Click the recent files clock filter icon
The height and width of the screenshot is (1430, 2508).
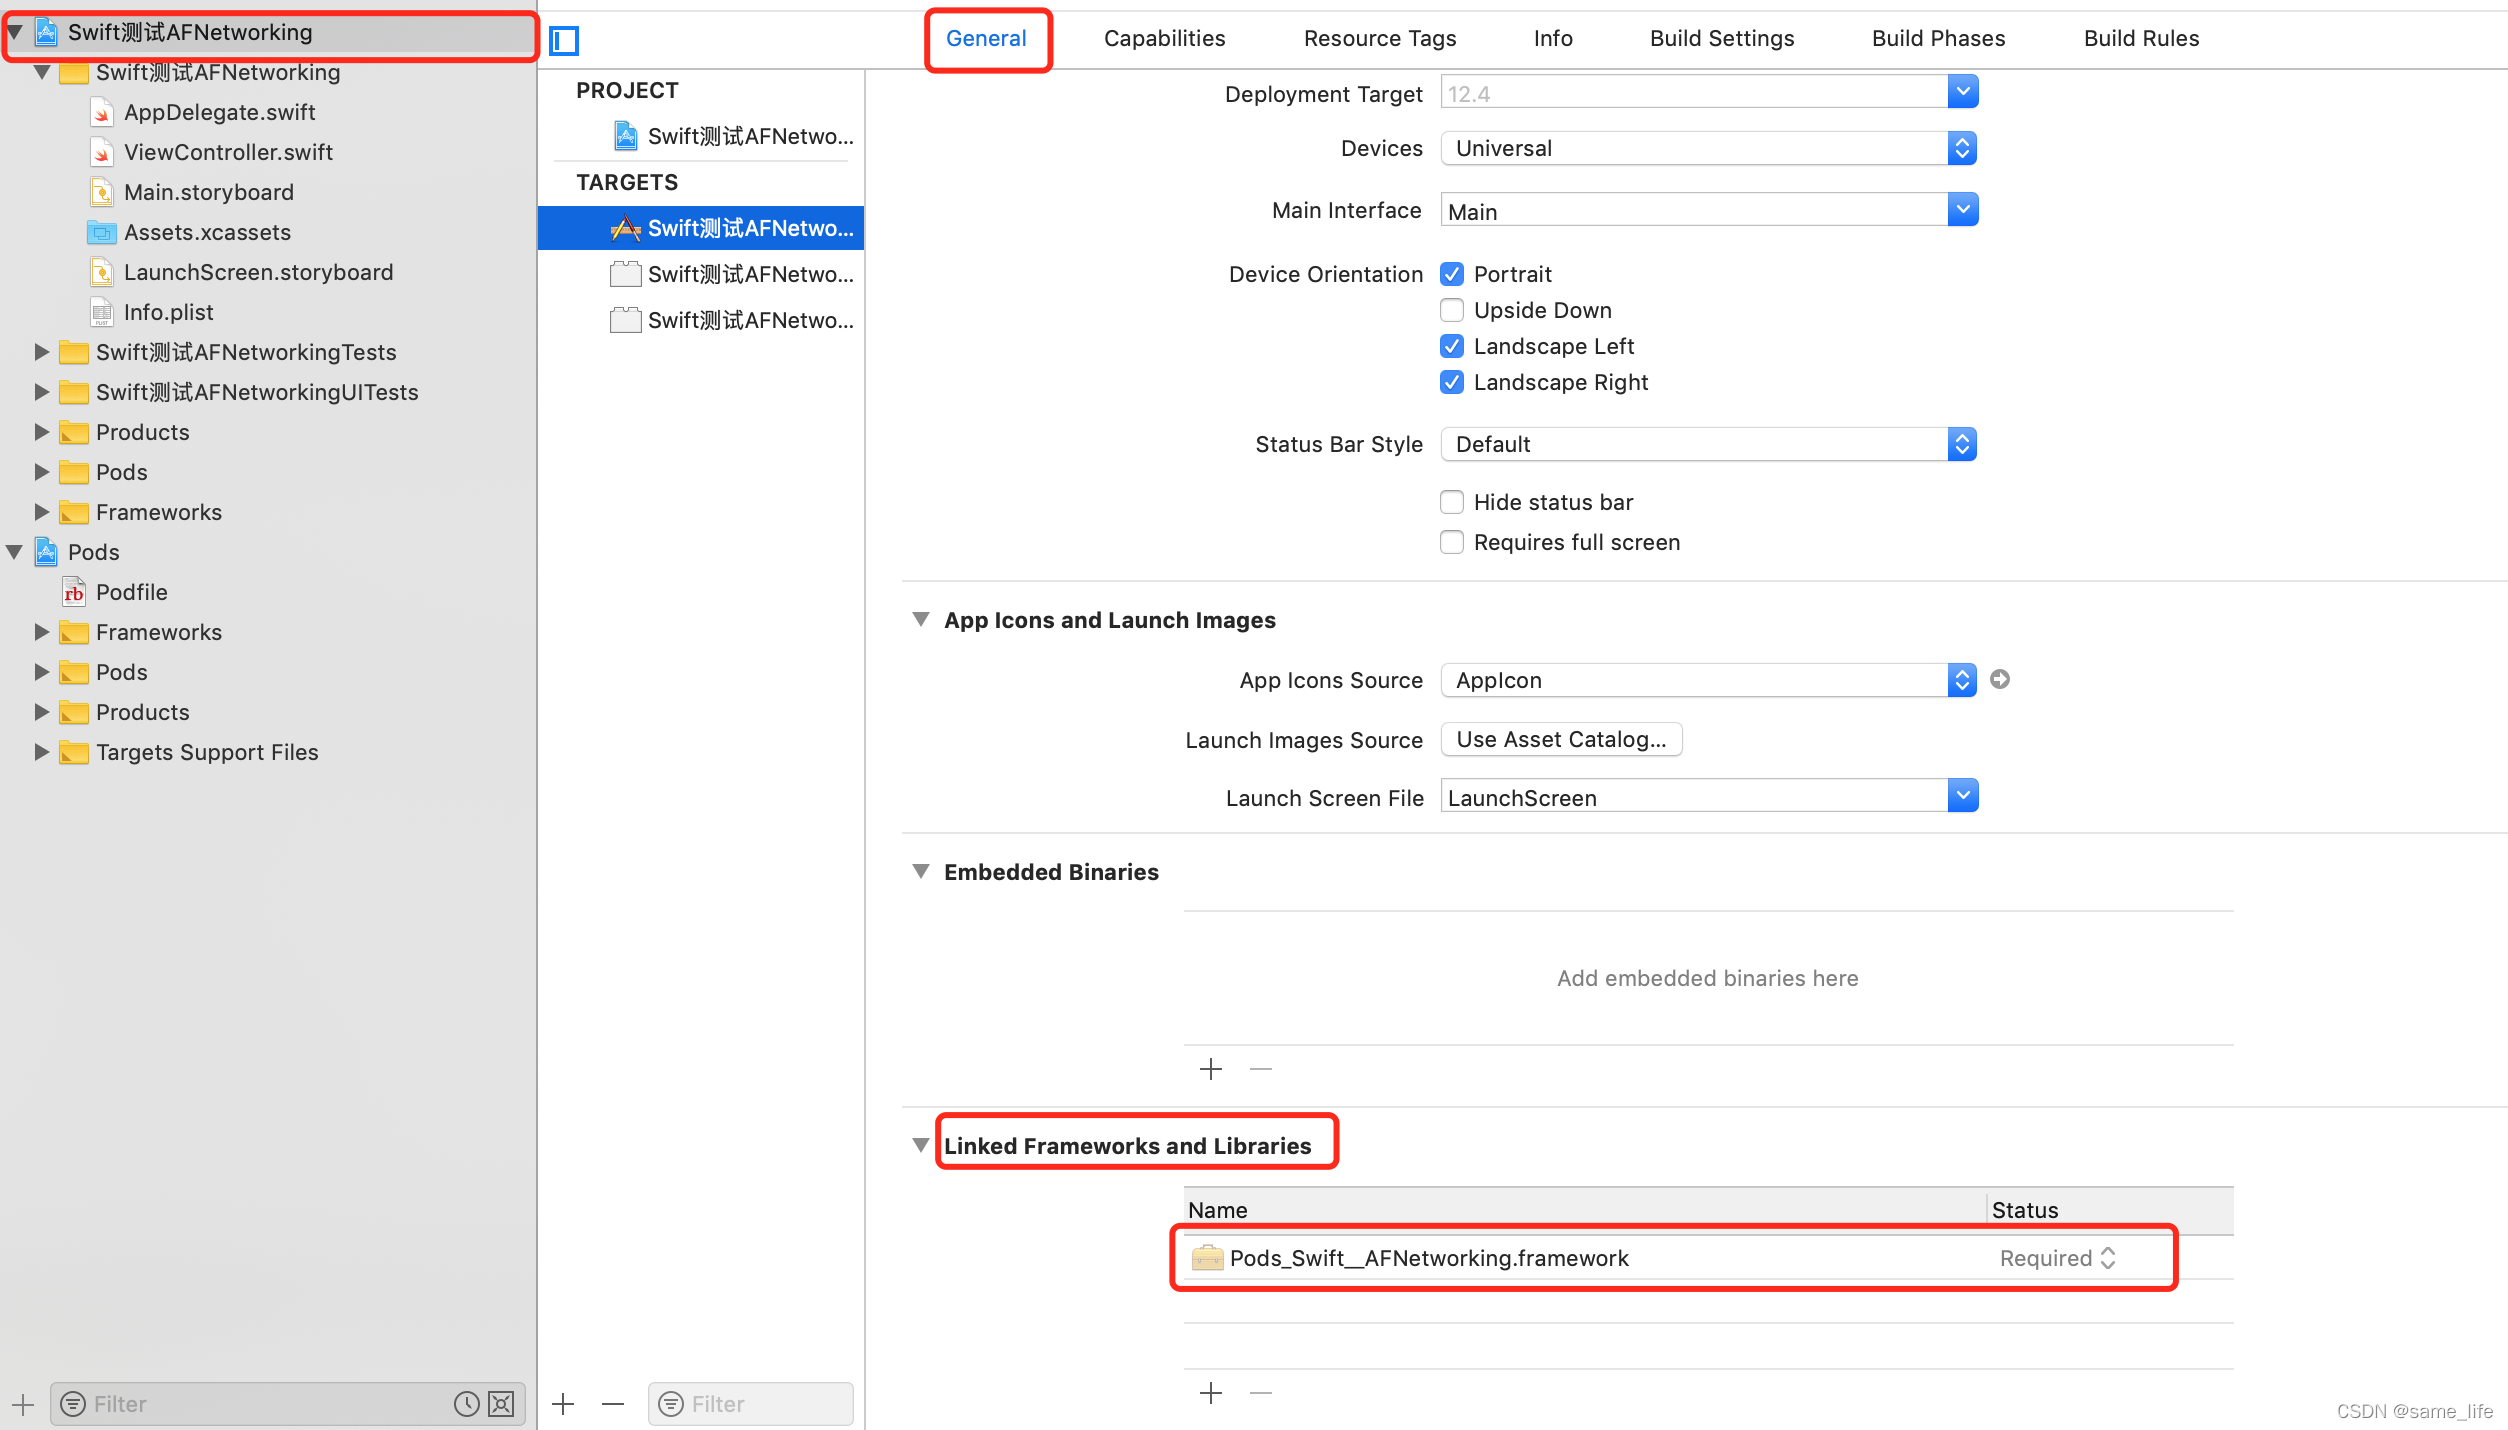pyautogui.click(x=466, y=1404)
